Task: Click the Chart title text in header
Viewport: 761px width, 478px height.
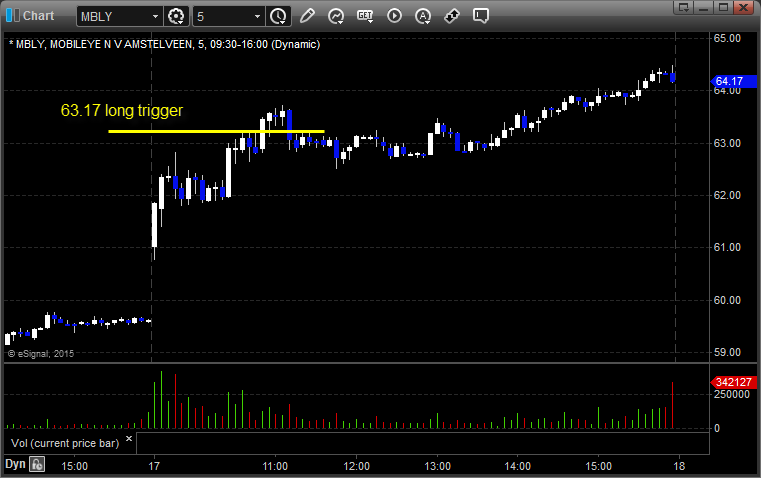Action: click(39, 16)
